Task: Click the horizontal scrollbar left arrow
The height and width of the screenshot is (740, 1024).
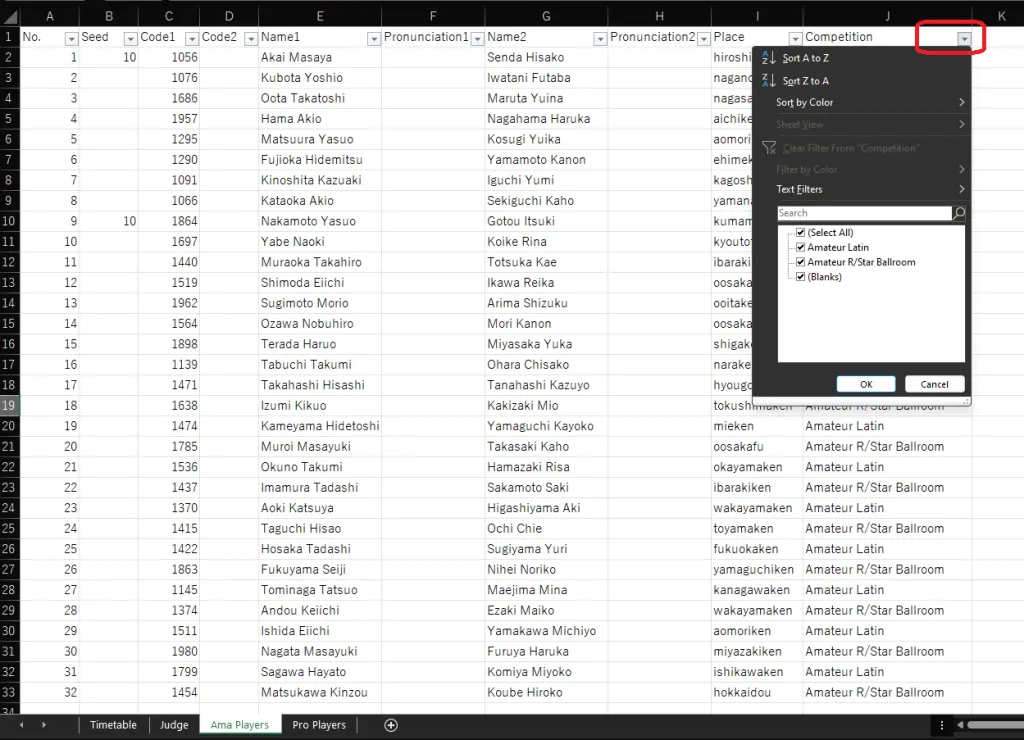Action: click(960, 725)
